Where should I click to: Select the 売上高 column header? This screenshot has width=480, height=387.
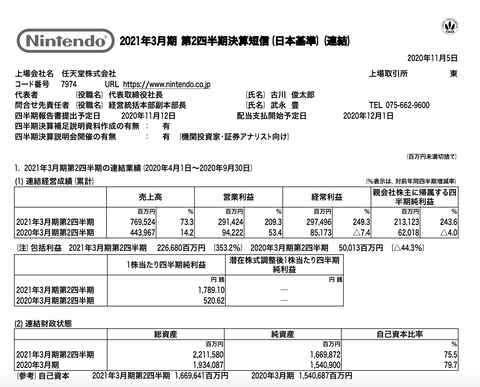[150, 197]
